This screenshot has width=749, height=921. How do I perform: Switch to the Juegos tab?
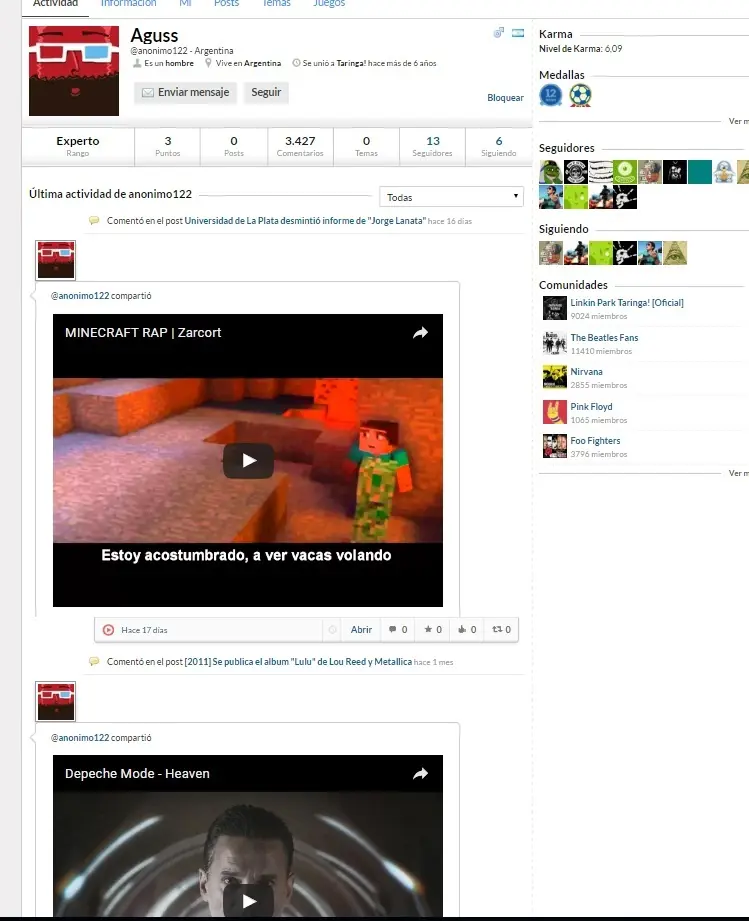(329, 4)
